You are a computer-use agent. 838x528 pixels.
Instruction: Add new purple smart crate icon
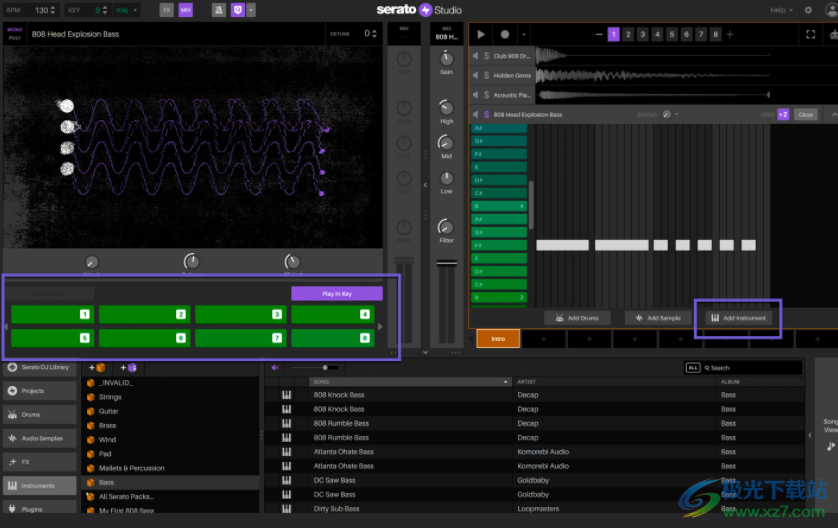[129, 368]
